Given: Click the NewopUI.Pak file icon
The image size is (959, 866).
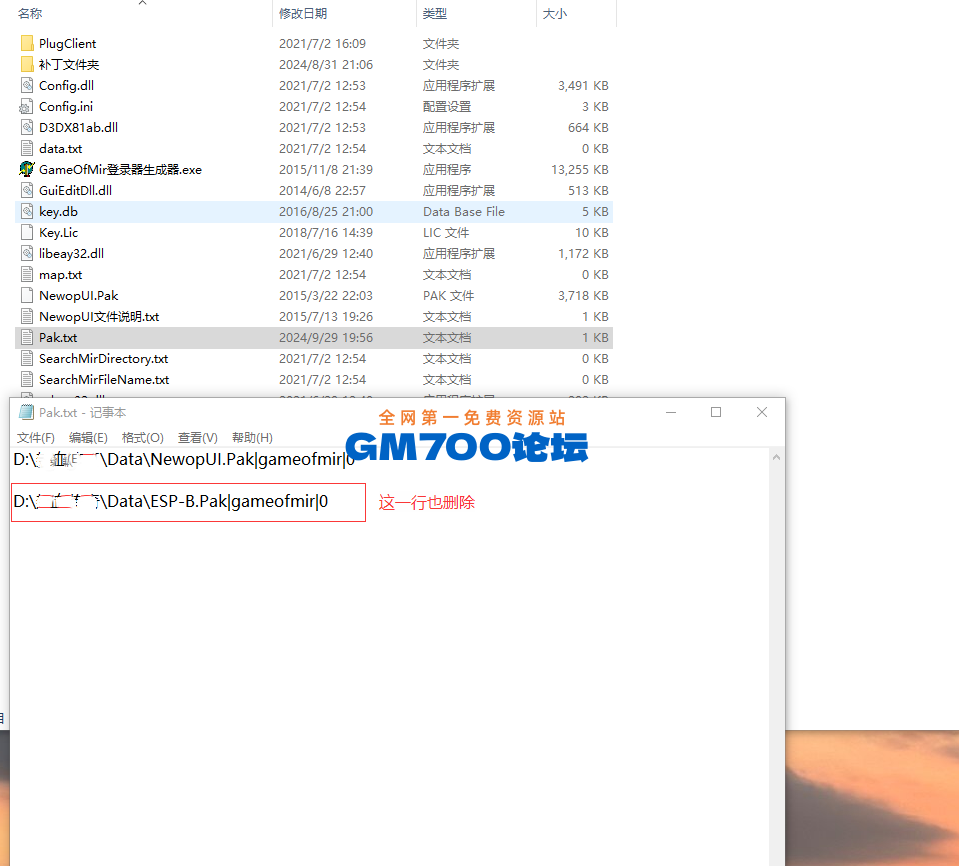Looking at the screenshot, I should [27, 296].
